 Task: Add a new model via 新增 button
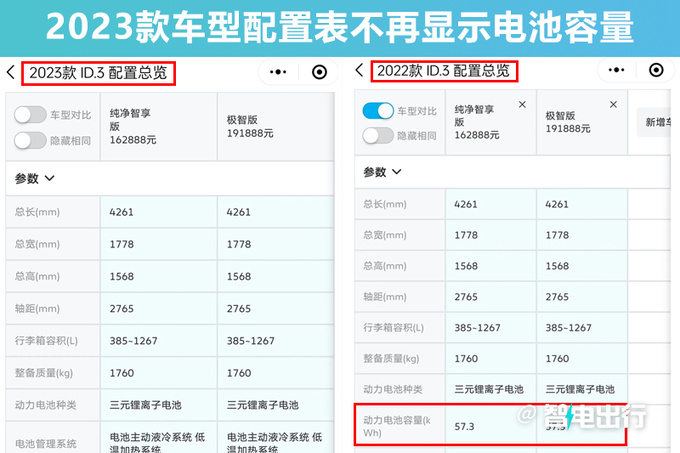[654, 123]
